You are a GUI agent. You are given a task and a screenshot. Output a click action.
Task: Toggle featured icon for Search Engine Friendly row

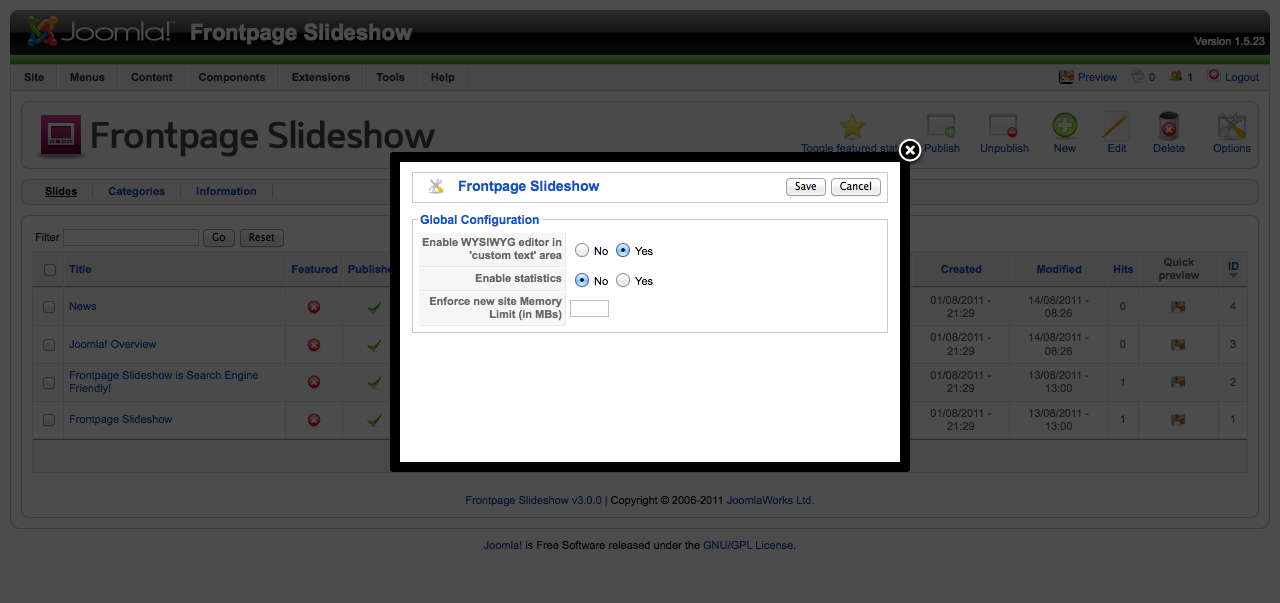[x=314, y=382]
